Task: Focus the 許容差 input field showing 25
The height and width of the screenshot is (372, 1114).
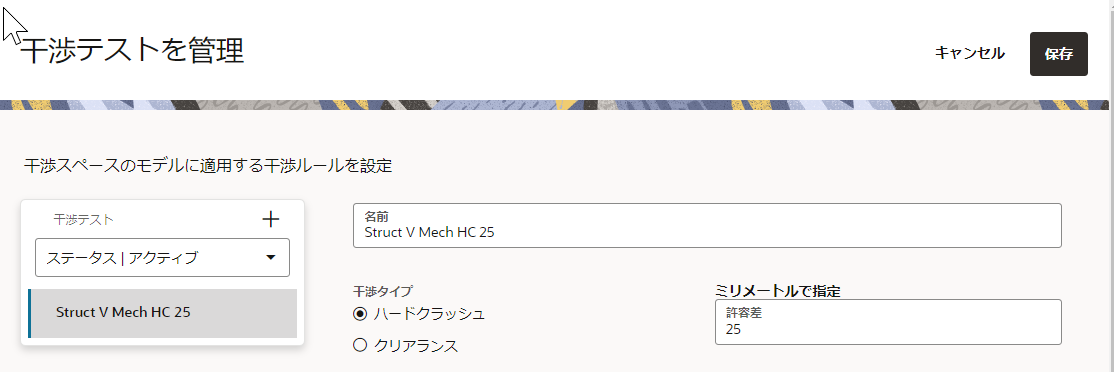Action: click(888, 322)
